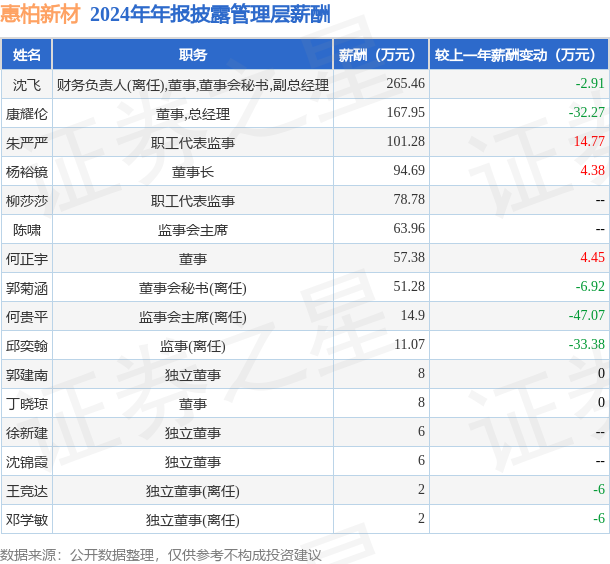The height and width of the screenshot is (564, 610).
Task: Click the position 监事(离任)
Action: point(193,346)
